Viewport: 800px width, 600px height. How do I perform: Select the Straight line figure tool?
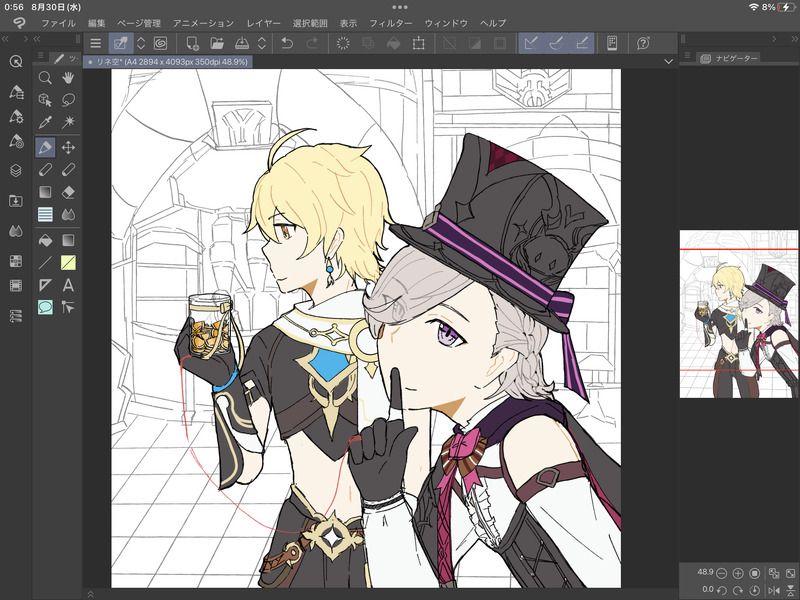click(45, 263)
